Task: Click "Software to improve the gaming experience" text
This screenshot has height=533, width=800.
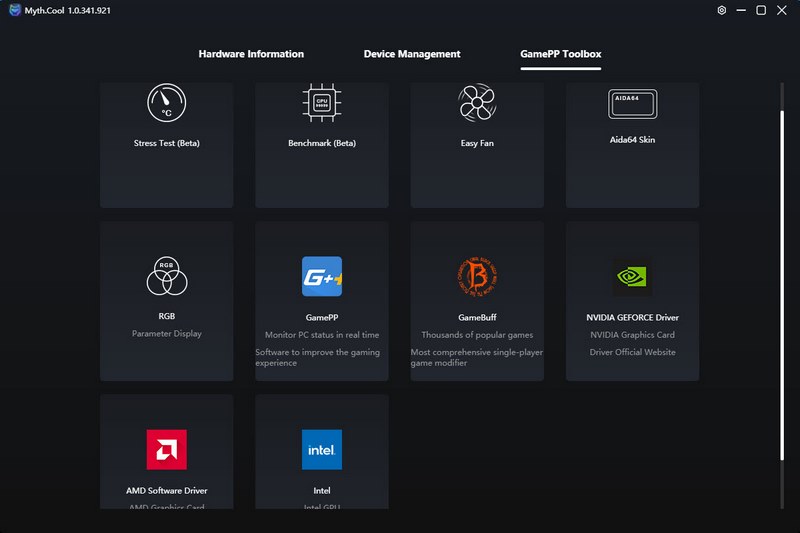Action: pyautogui.click(x=317, y=358)
